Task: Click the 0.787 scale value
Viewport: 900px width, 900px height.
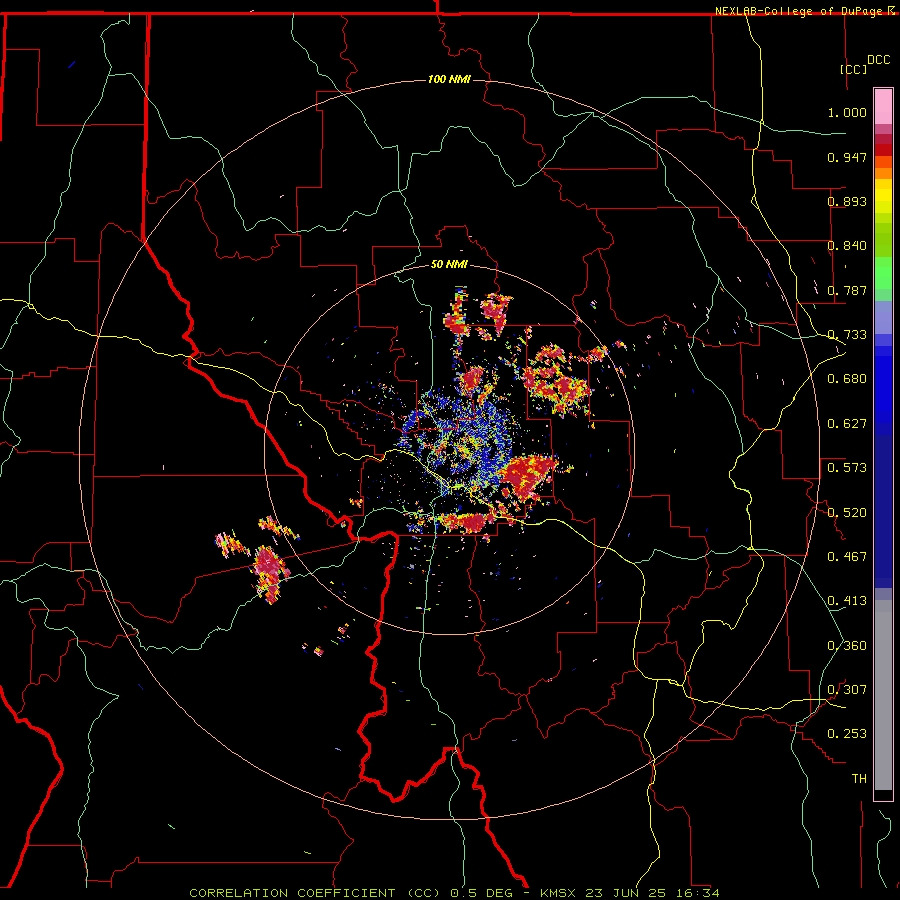Action: click(x=847, y=290)
